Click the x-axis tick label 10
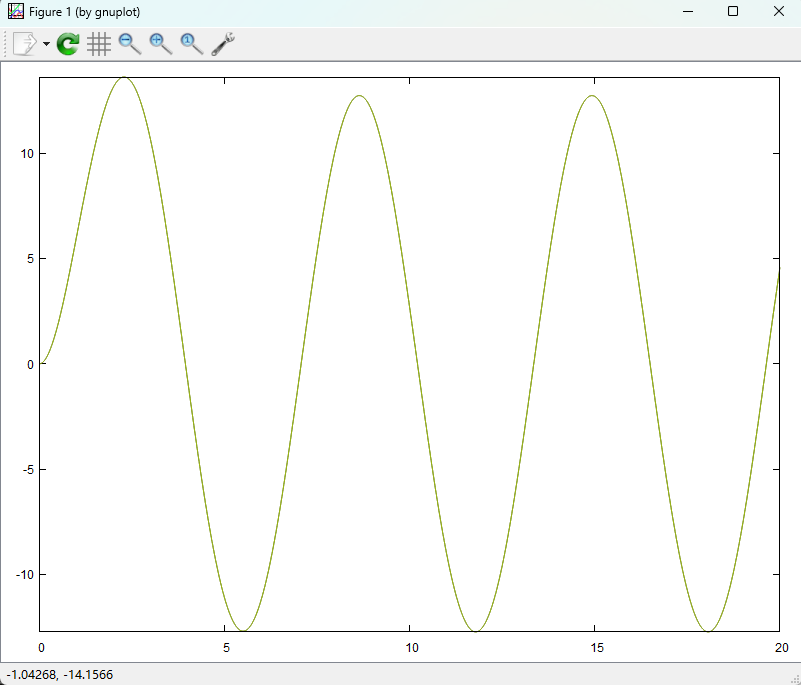This screenshot has width=801, height=685. tap(410, 647)
